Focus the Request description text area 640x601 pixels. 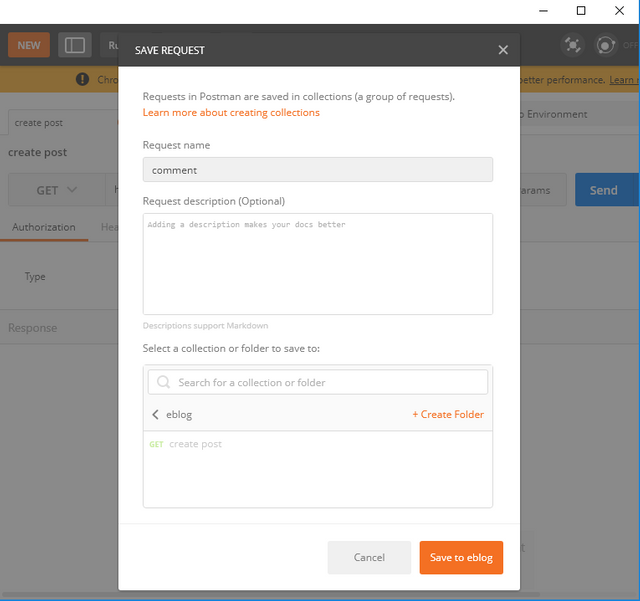coord(317,264)
